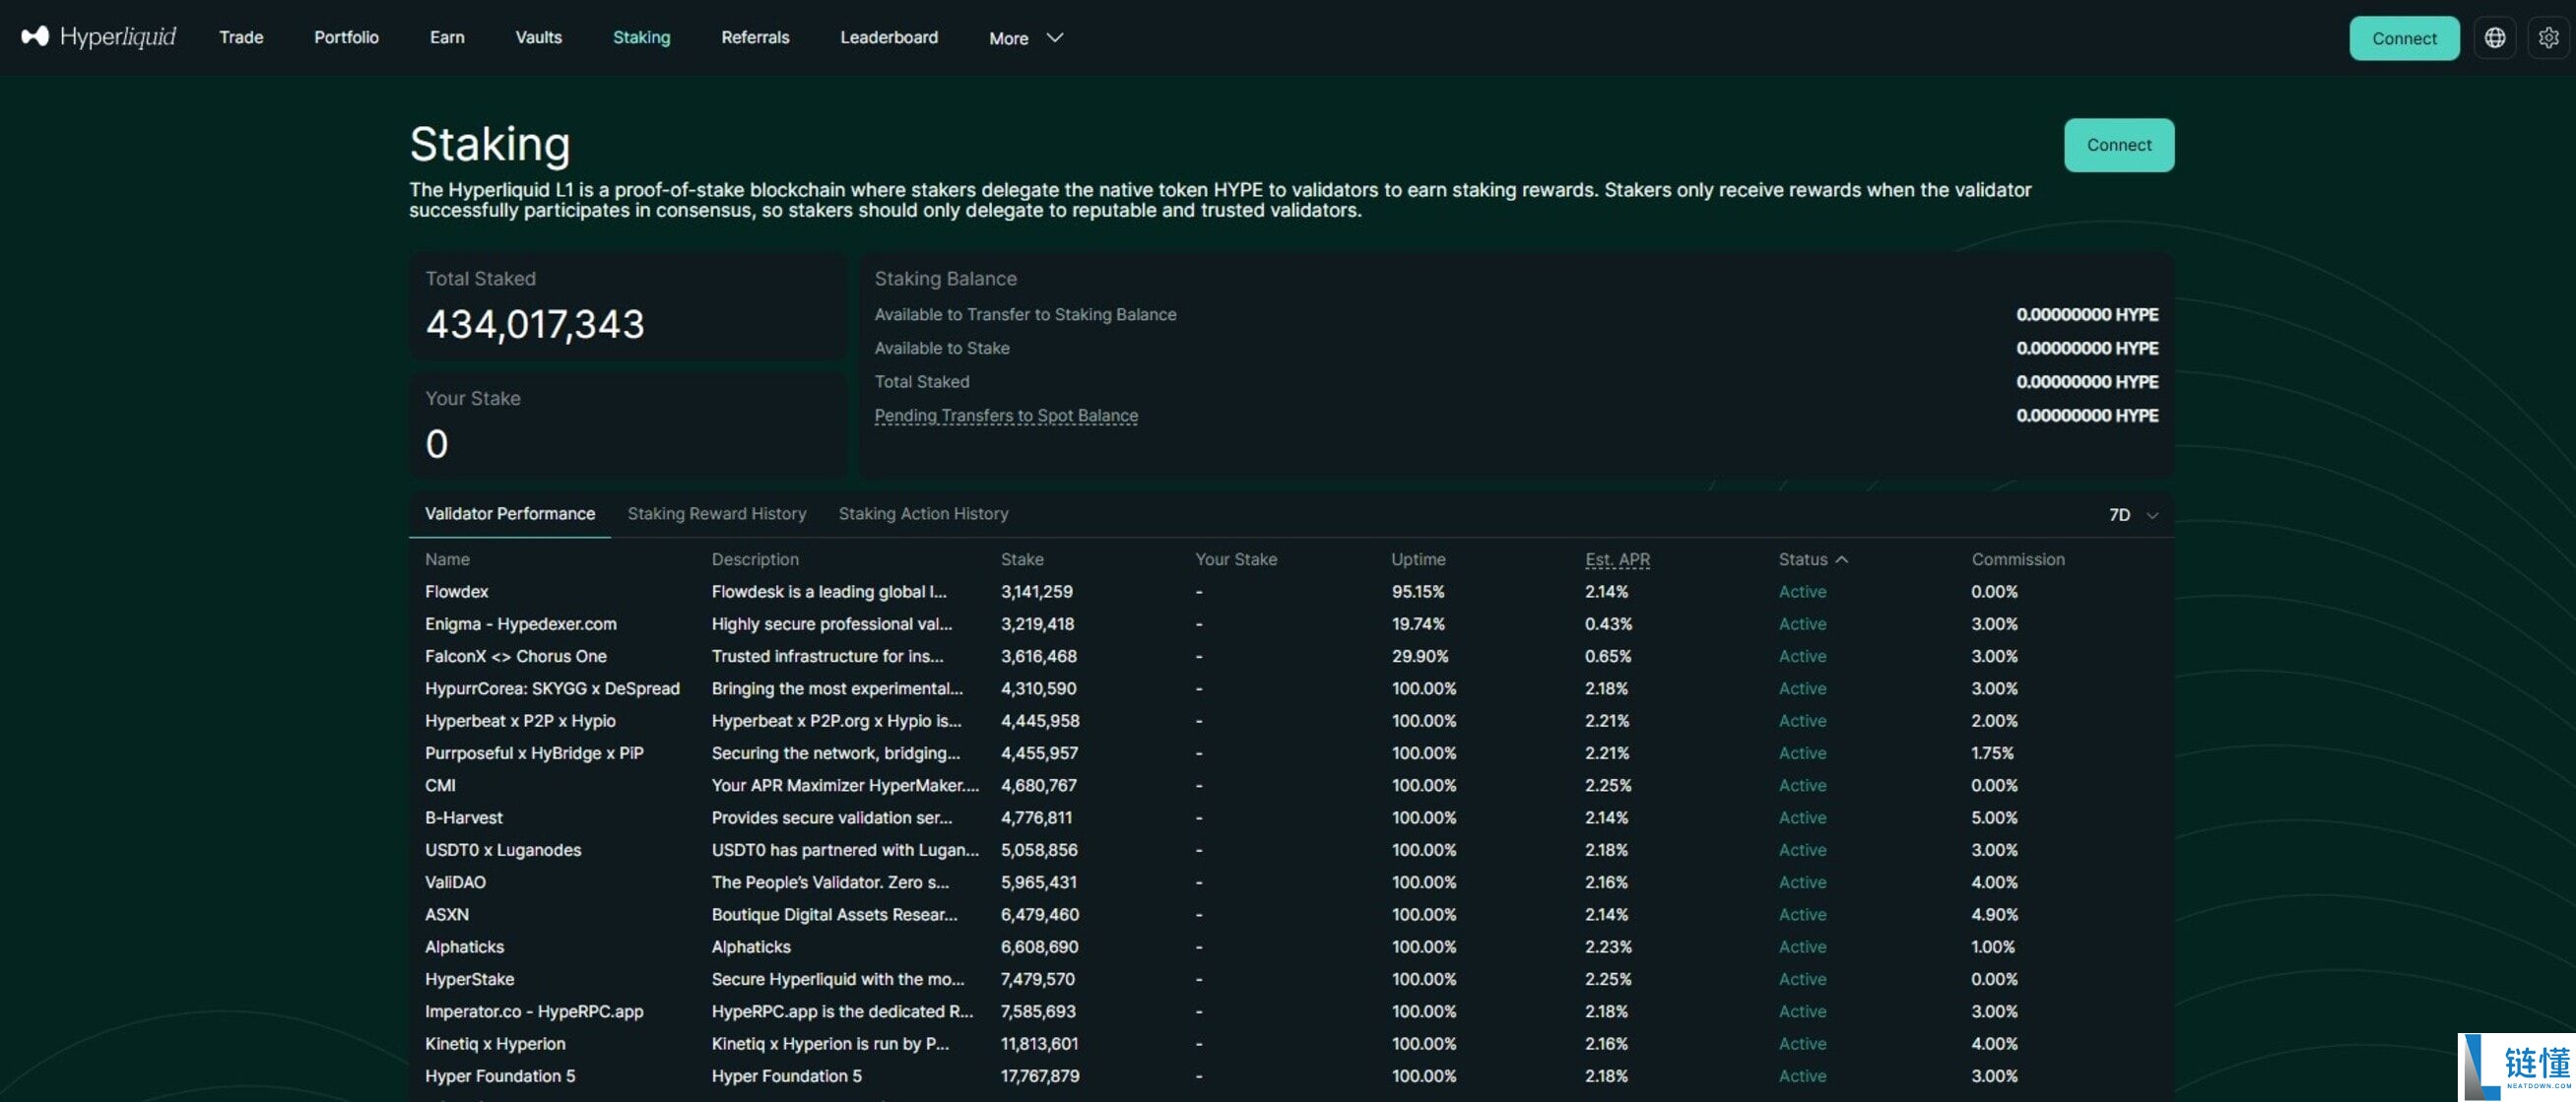Choose the Imperator.co - HypeRPC.app validator

pyautogui.click(x=534, y=1011)
